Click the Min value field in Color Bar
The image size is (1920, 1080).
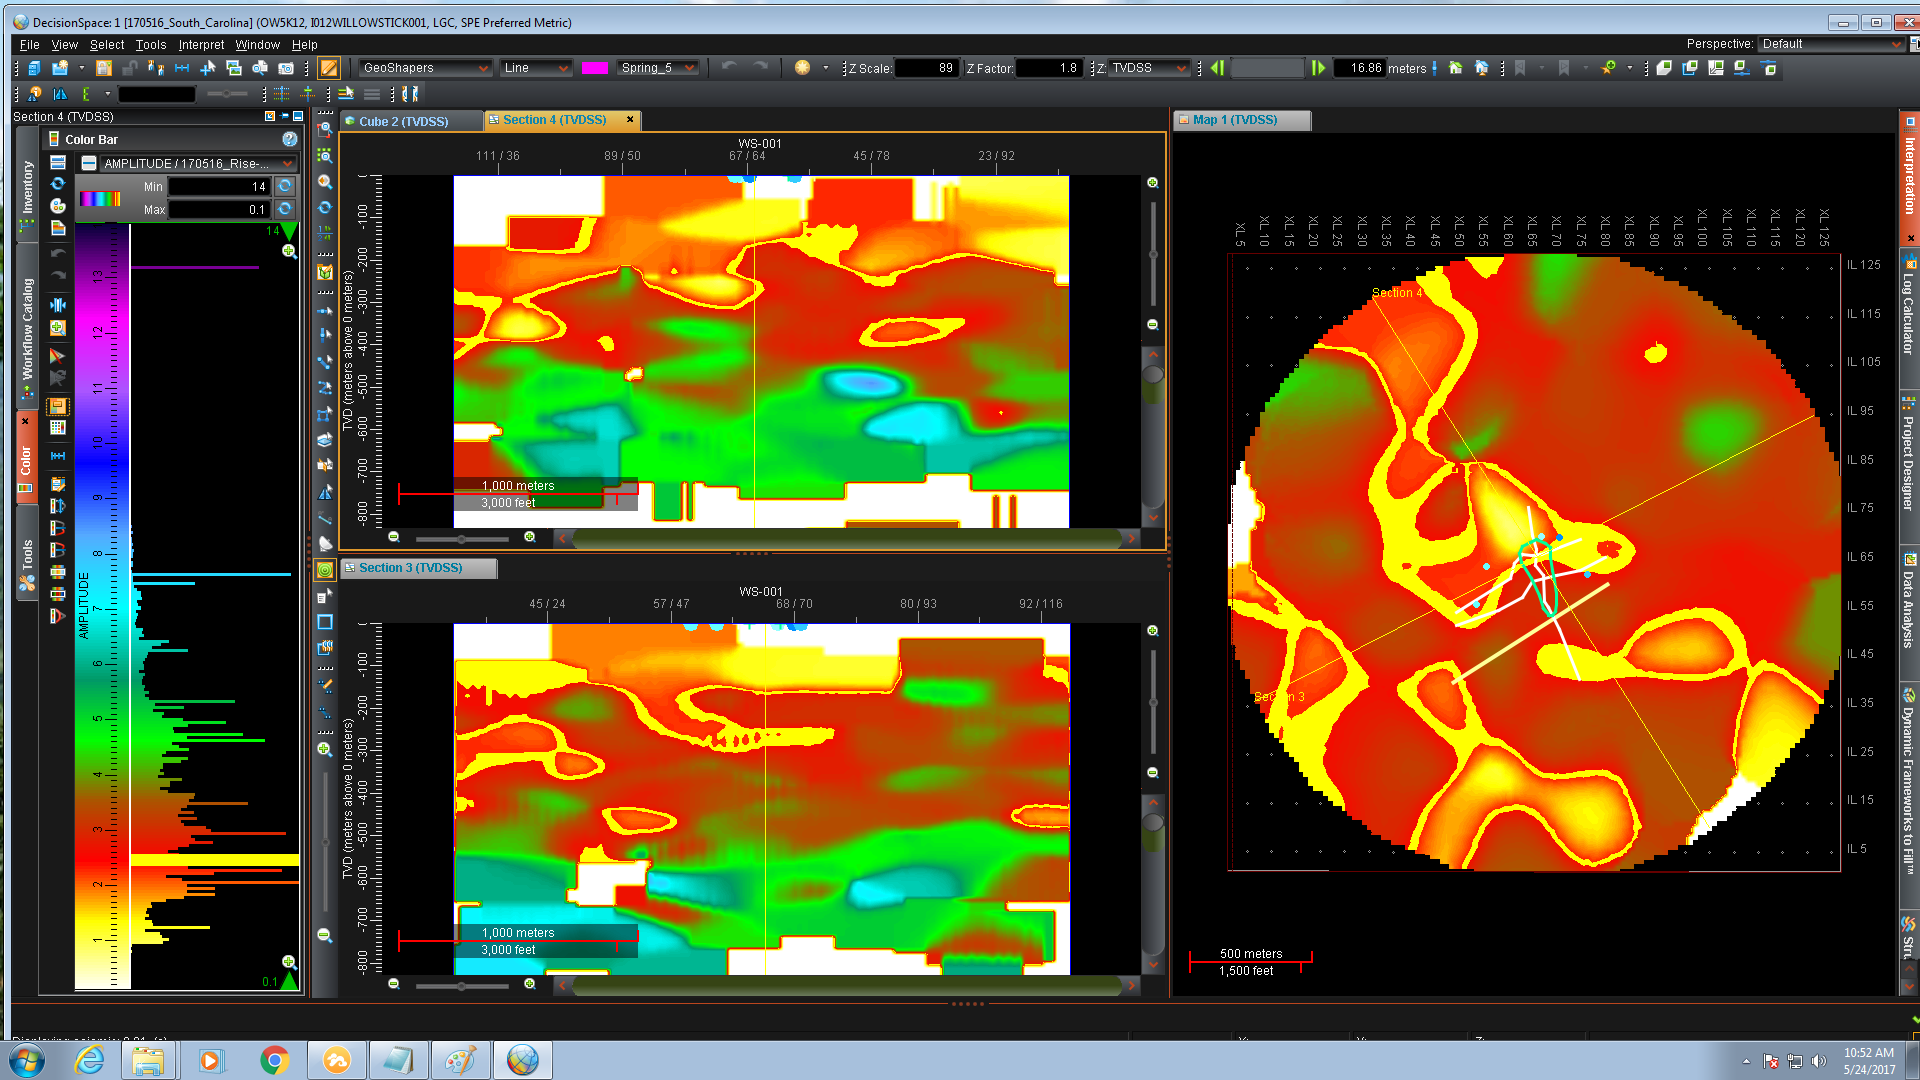(x=219, y=186)
